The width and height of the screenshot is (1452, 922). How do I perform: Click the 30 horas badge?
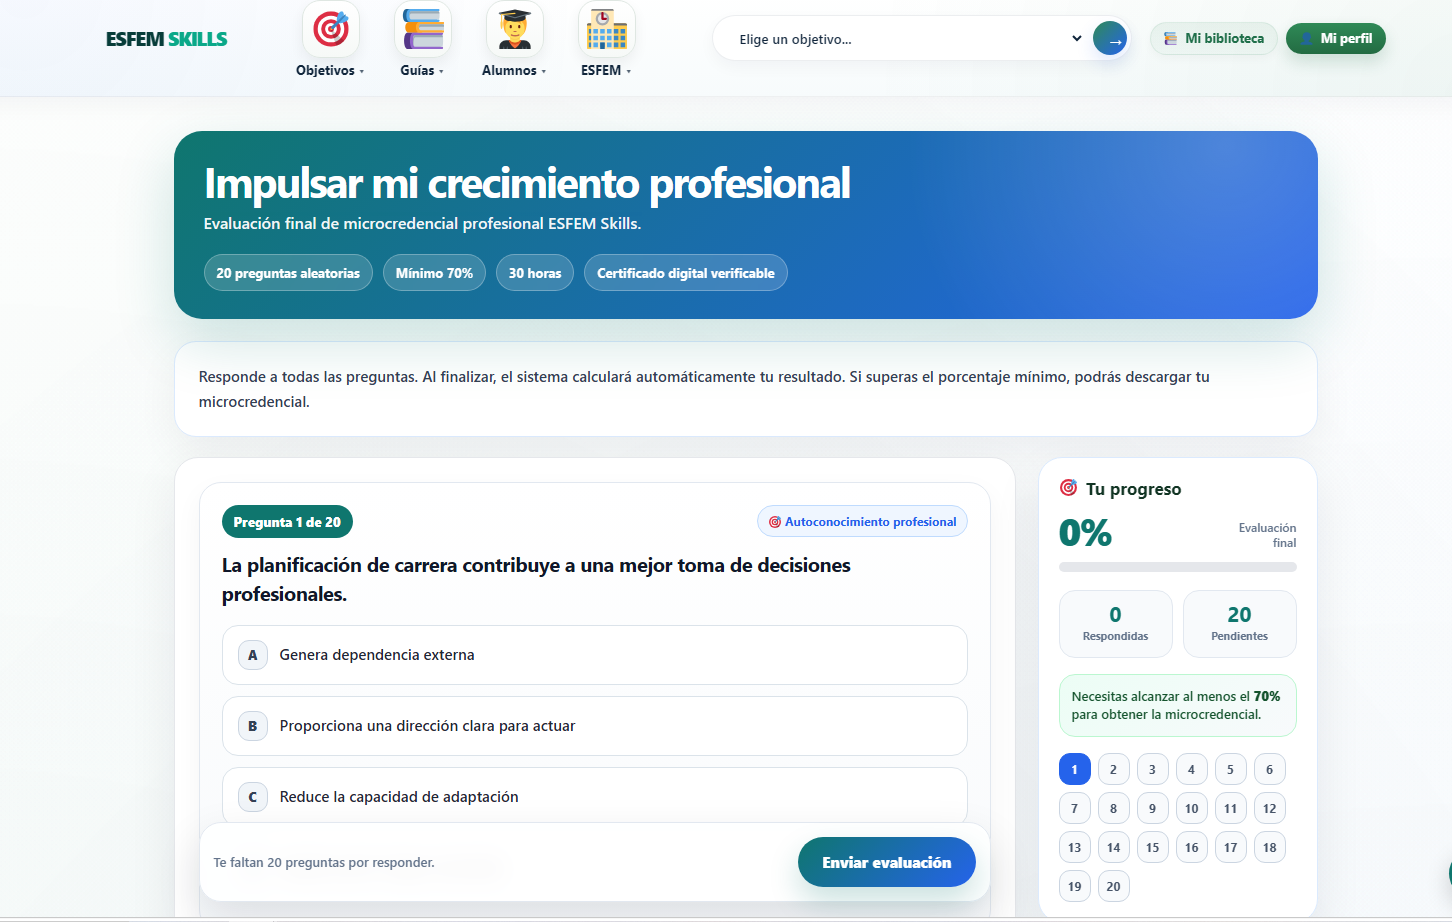pyautogui.click(x=535, y=273)
